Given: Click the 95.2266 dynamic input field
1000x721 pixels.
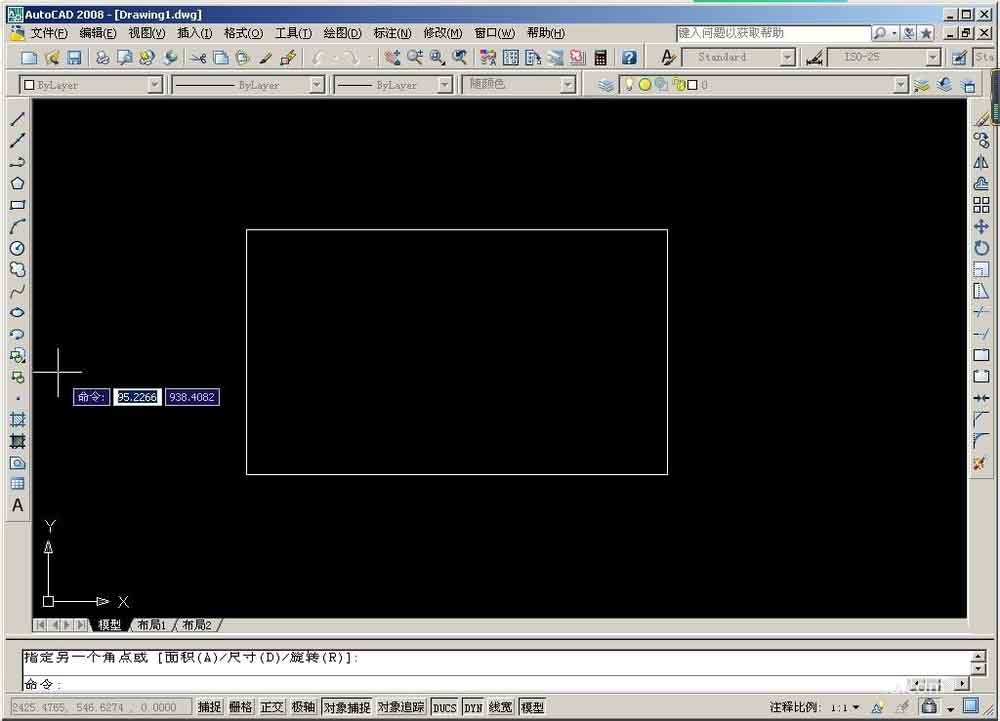Looking at the screenshot, I should [x=137, y=397].
